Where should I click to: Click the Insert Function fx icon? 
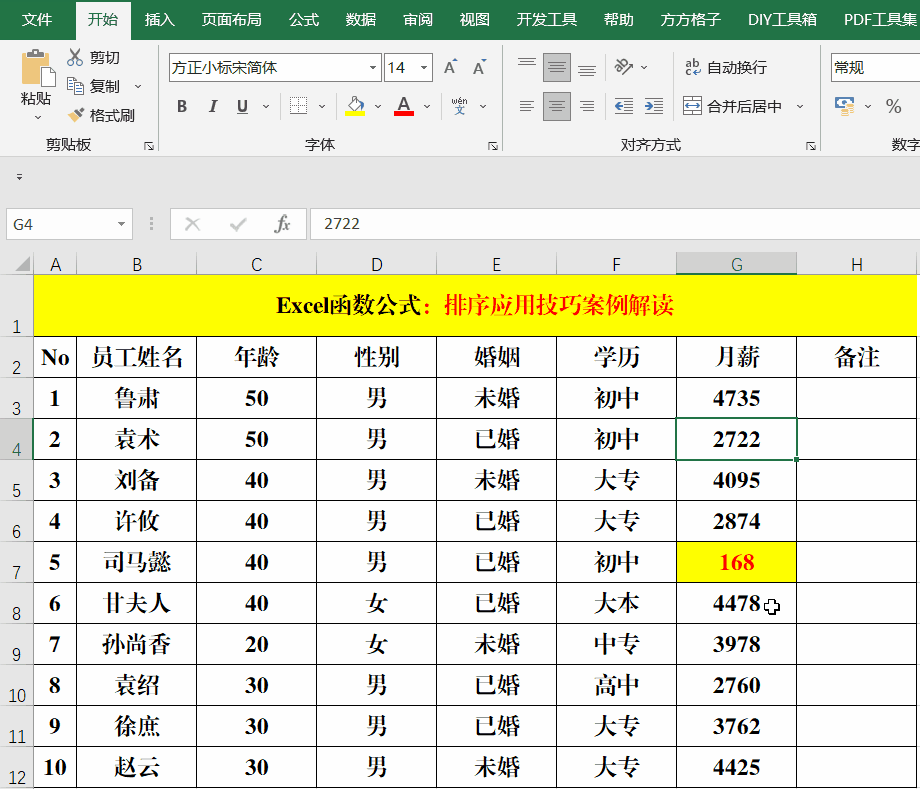(282, 224)
